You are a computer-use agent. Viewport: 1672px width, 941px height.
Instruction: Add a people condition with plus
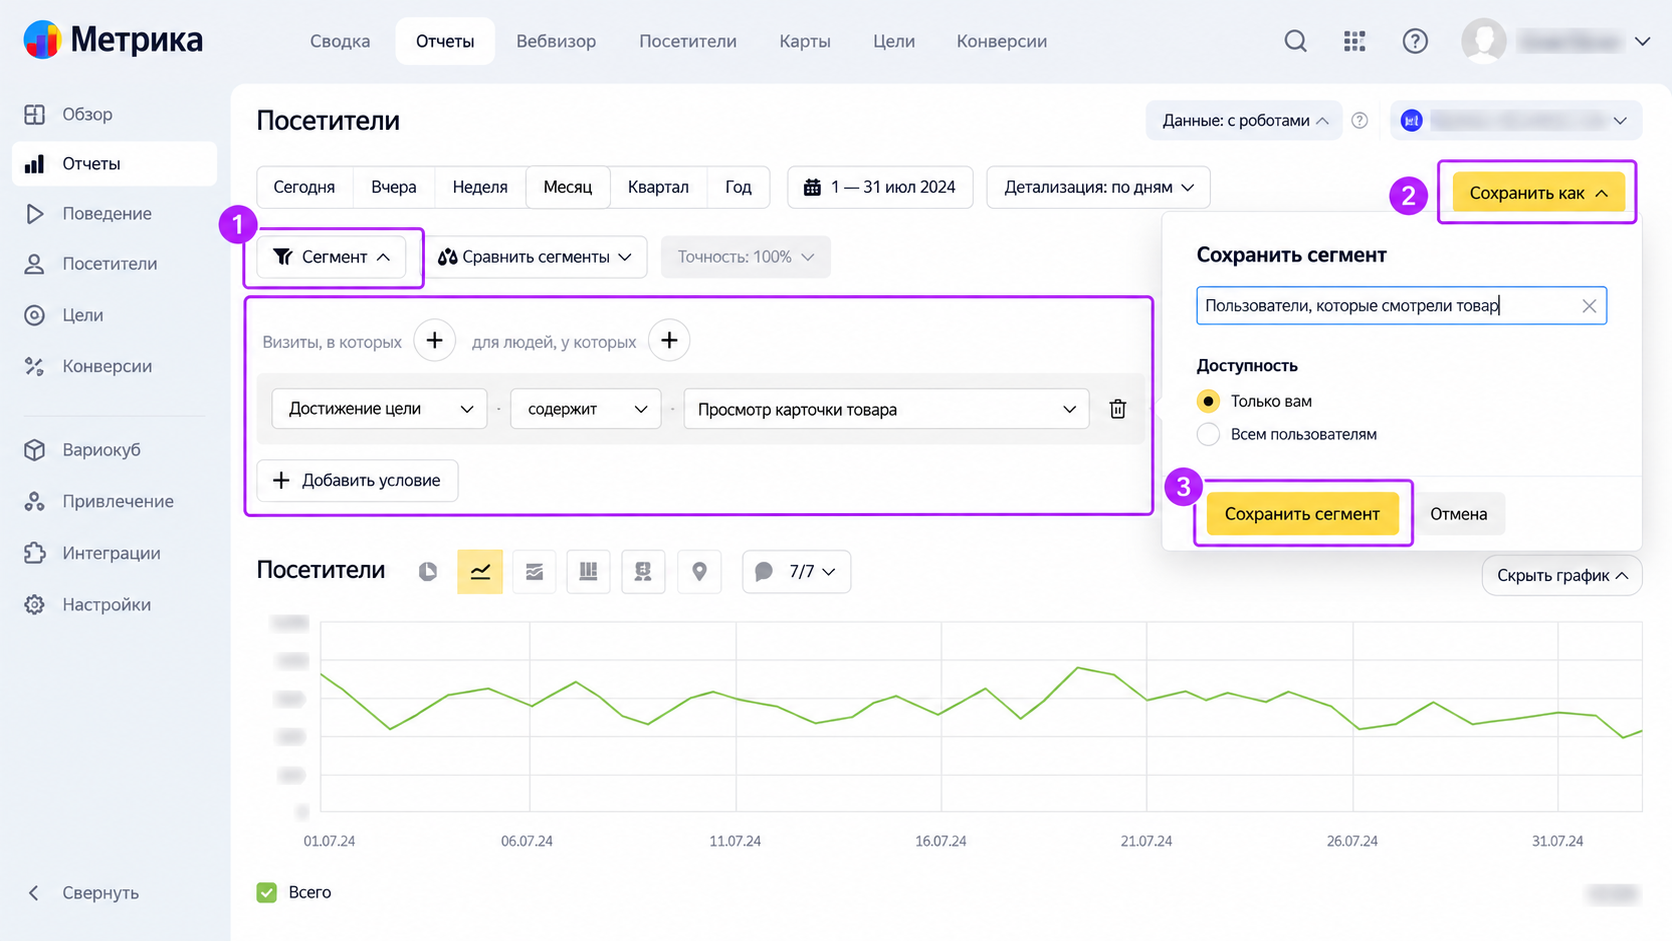(x=669, y=341)
